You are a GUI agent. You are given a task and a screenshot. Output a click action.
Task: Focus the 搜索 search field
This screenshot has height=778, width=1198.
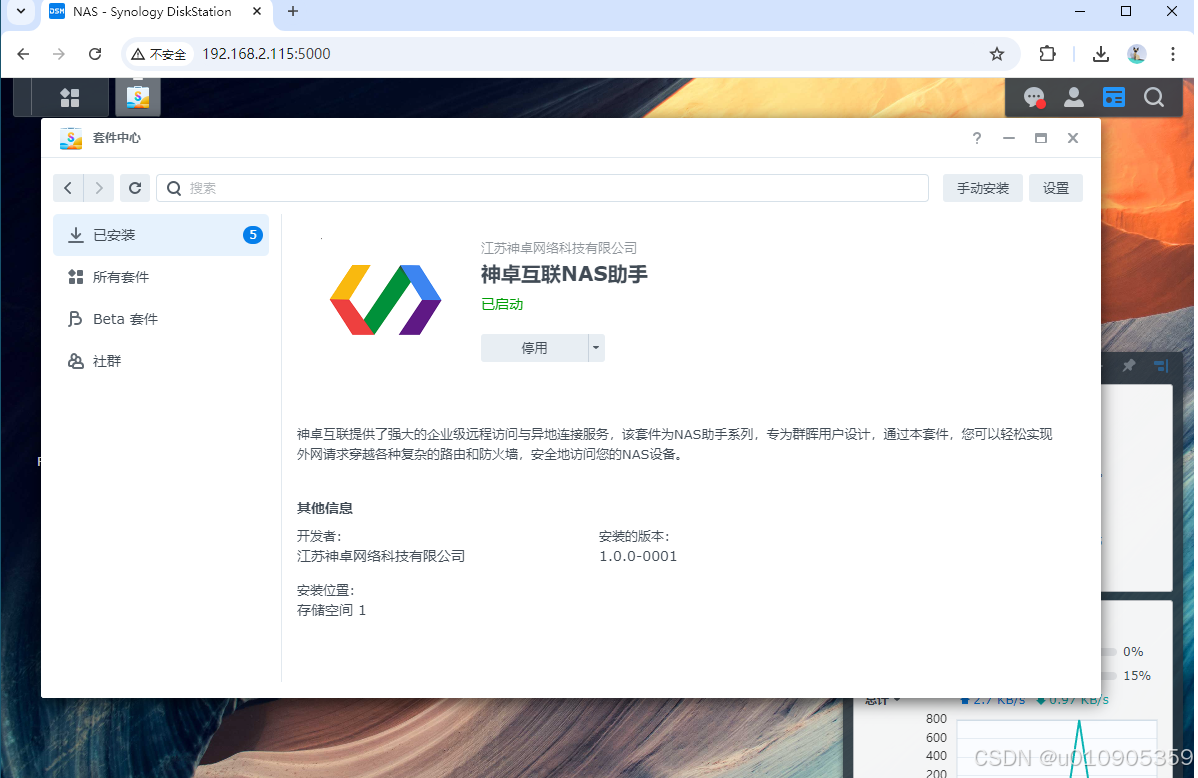[542, 188]
